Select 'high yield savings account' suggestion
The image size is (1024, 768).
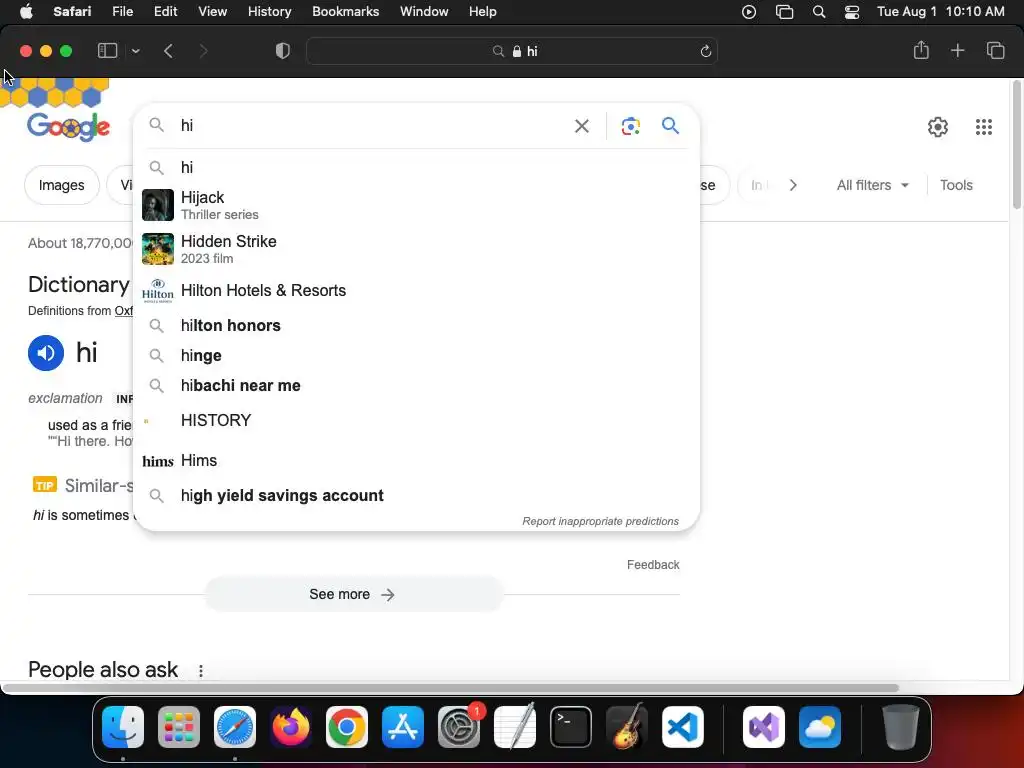pos(416,496)
